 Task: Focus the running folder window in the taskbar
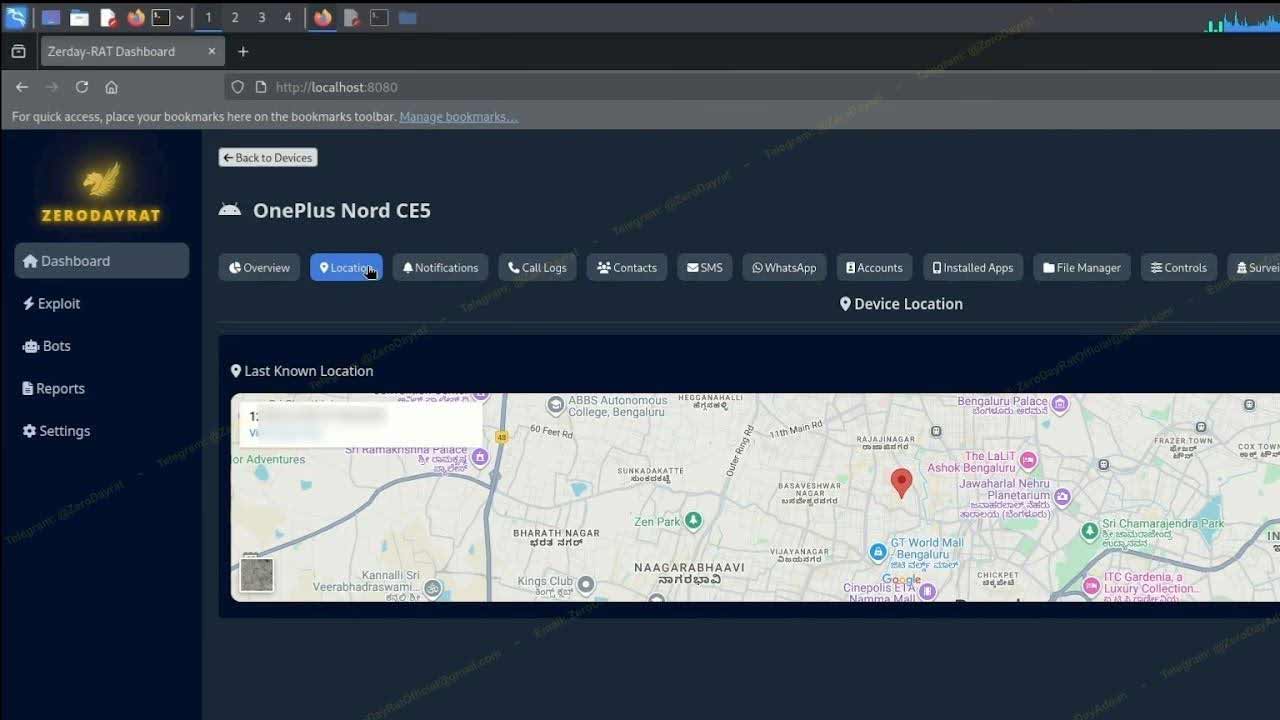[x=407, y=17]
